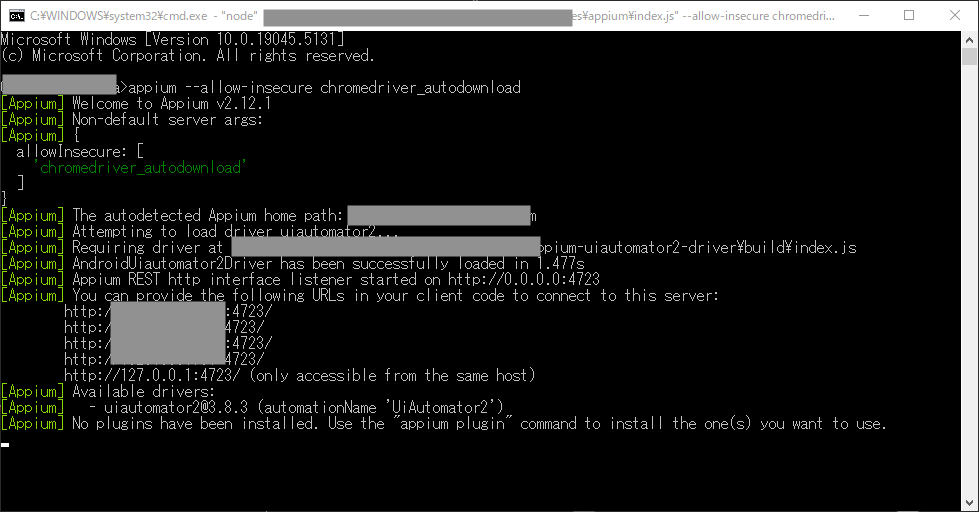Click the scrollbar down arrow
This screenshot has width=979, height=512.
click(x=969, y=503)
